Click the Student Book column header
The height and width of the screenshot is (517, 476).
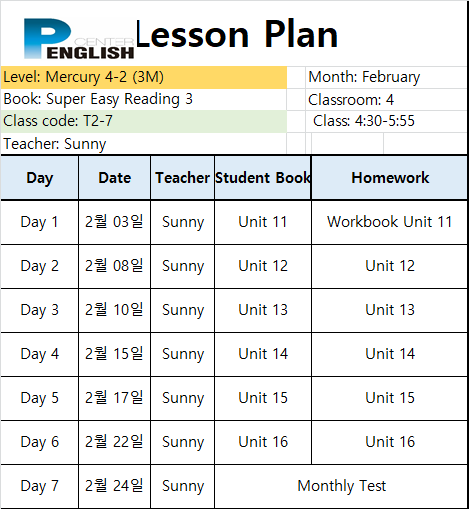coord(263,178)
